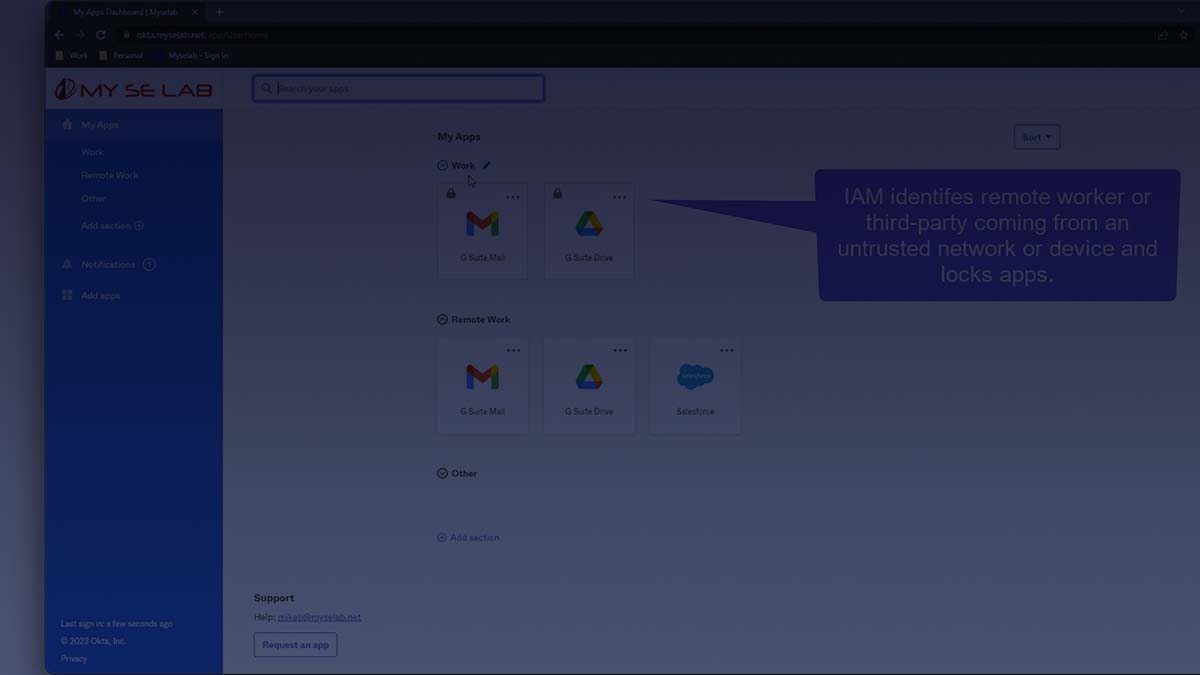Open G Suite Mail in Work section
Screen dimensions: 1200x675
point(482,230)
